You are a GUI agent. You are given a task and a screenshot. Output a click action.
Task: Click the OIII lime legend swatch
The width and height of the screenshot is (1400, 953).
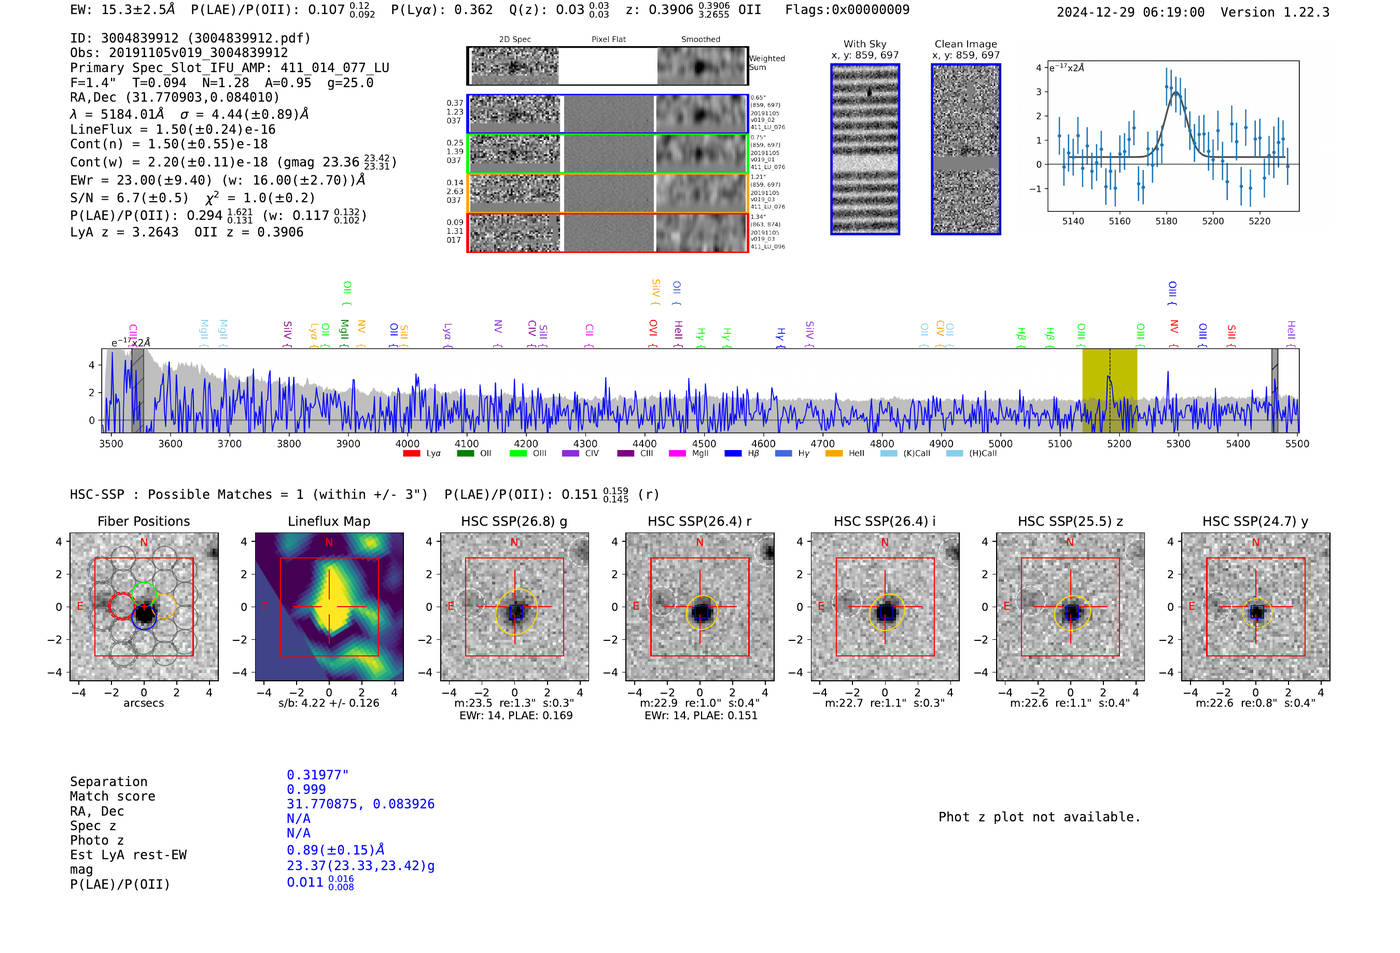click(x=518, y=454)
